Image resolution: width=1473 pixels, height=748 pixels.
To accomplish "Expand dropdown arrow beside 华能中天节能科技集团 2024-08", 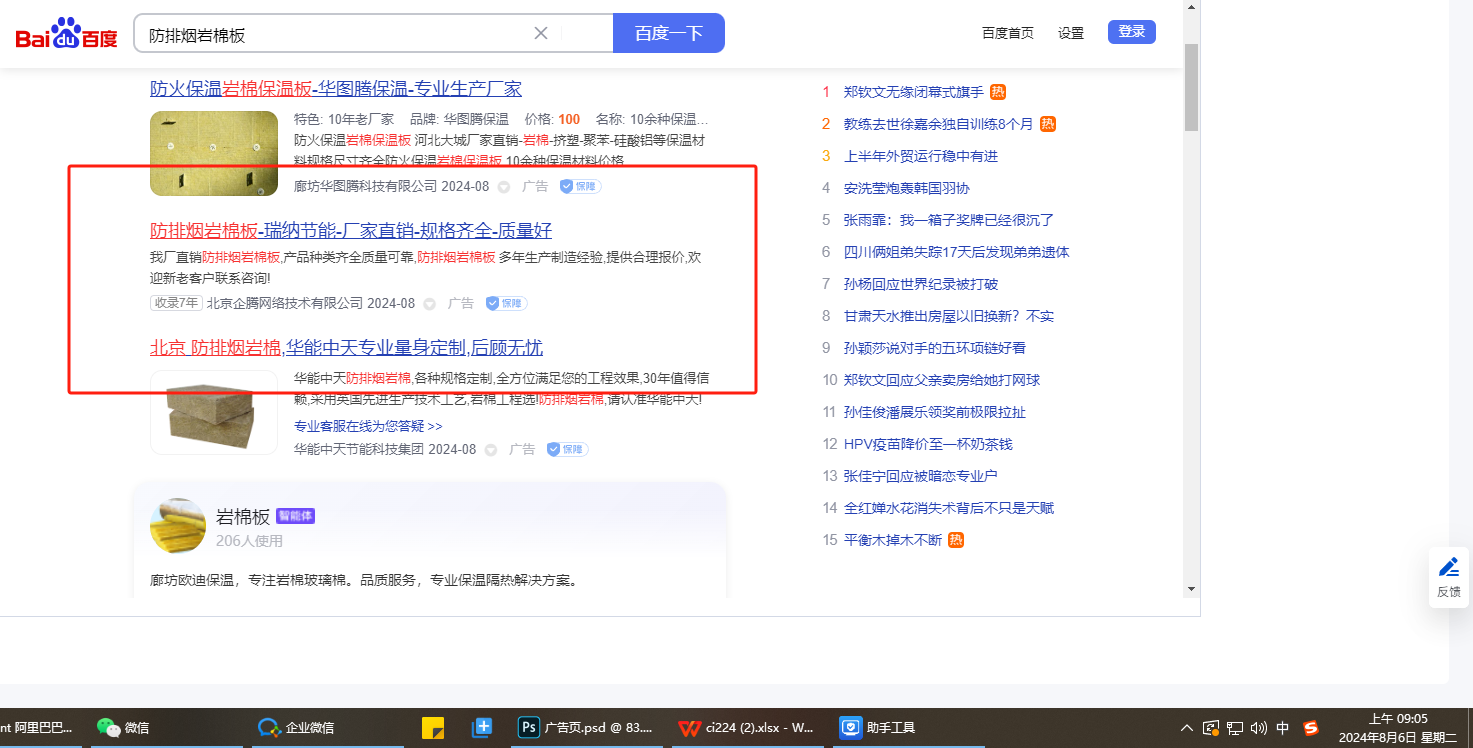I will point(491,450).
